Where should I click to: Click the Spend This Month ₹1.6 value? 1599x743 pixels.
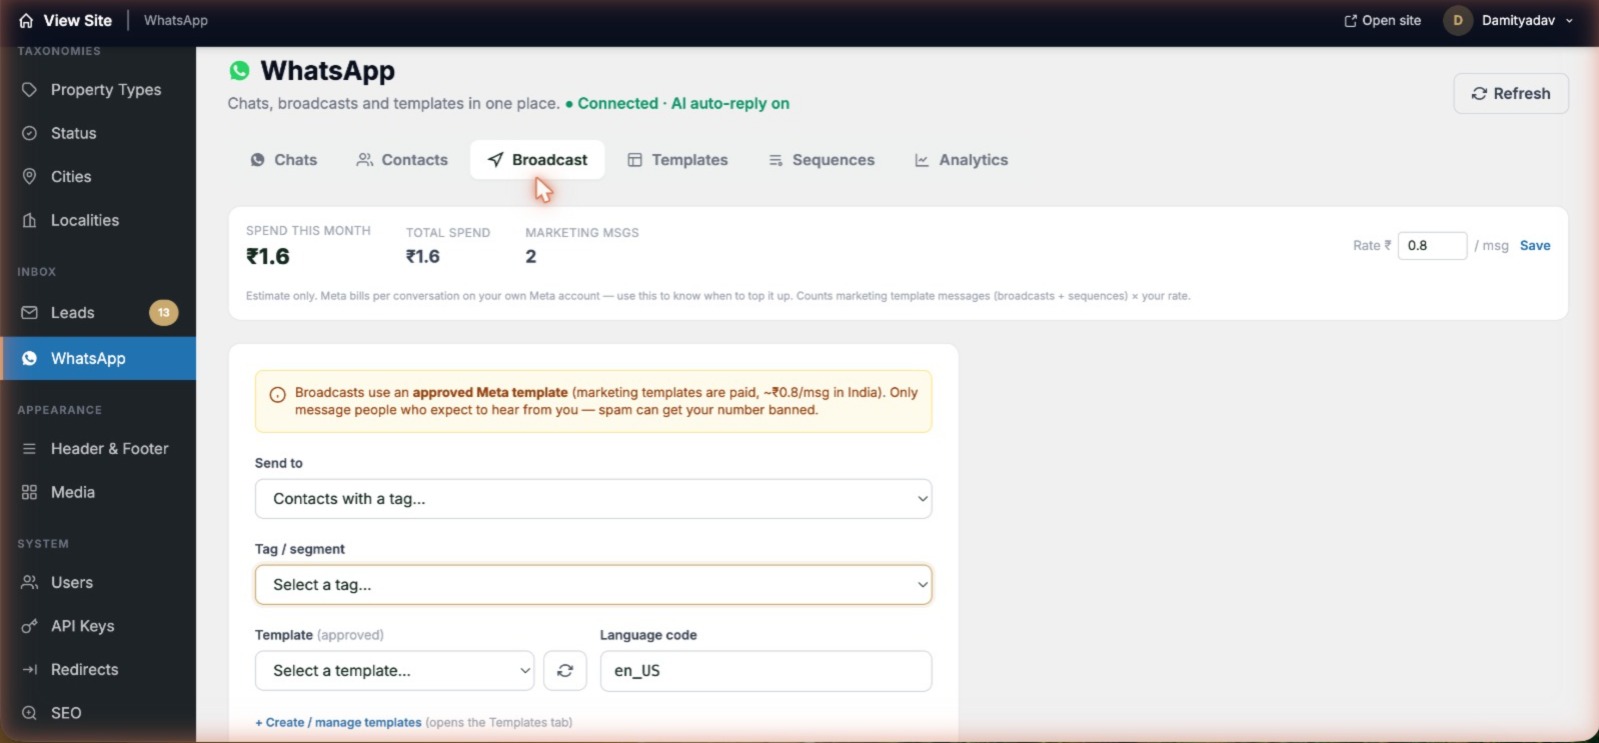click(x=268, y=256)
